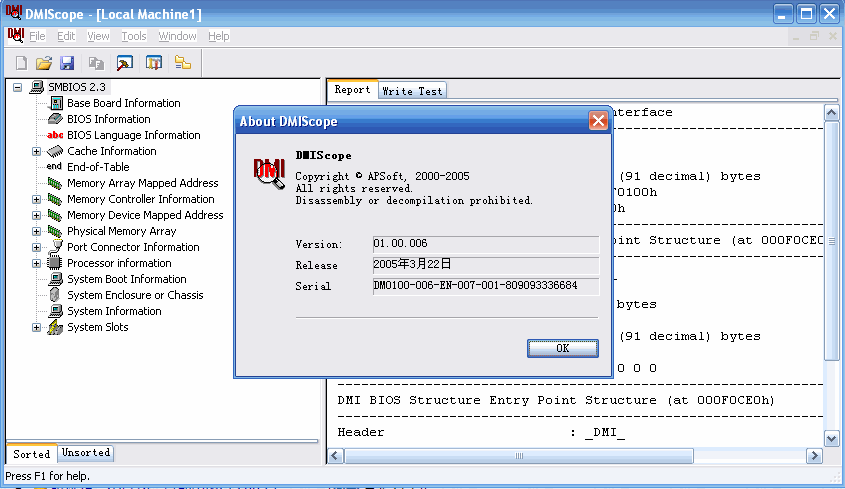This screenshot has width=845, height=489.
Task: Expand the Cache Information node
Action: point(36,151)
